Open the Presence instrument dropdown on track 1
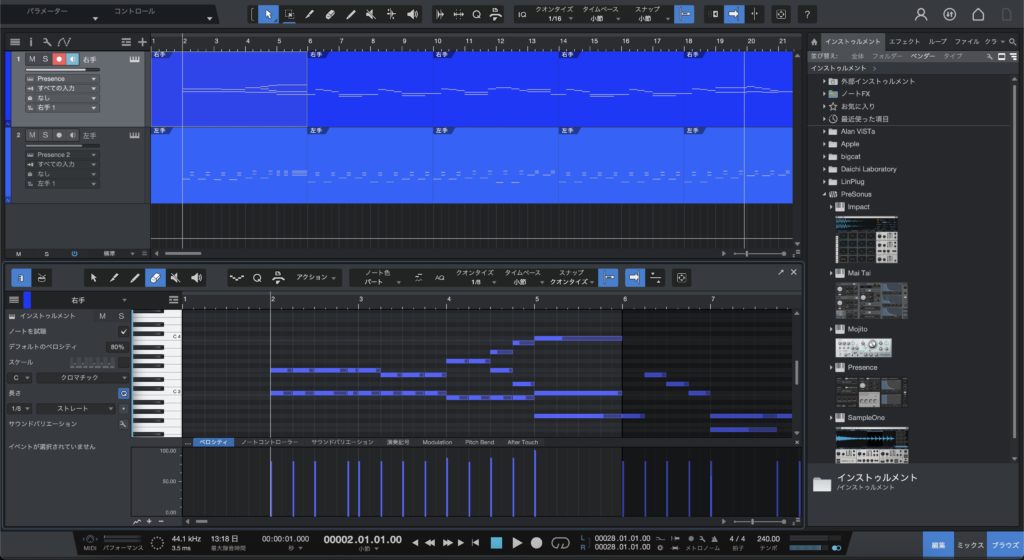The image size is (1024, 560). coord(66,79)
